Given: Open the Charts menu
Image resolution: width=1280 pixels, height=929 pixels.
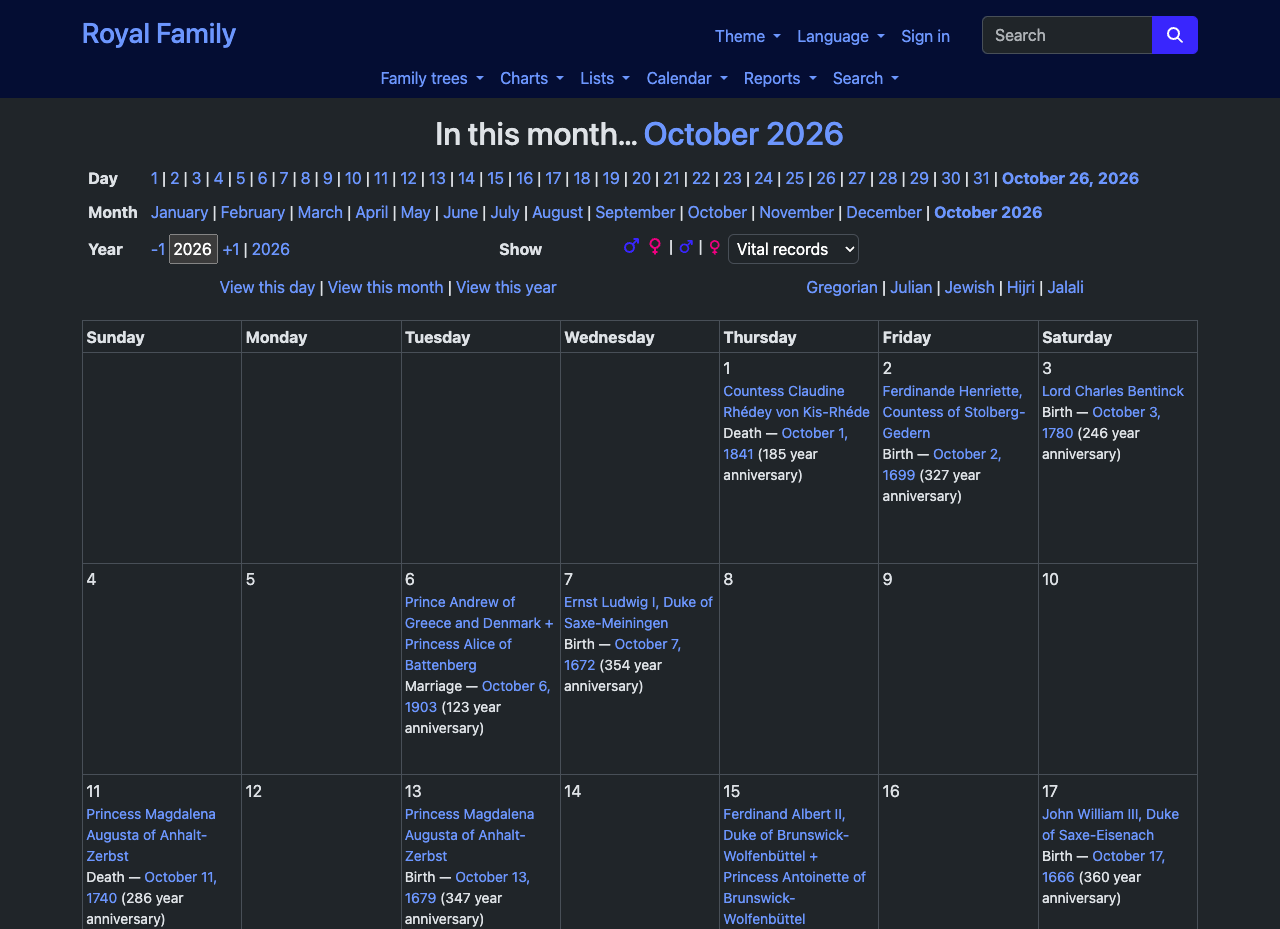Looking at the screenshot, I should point(532,78).
